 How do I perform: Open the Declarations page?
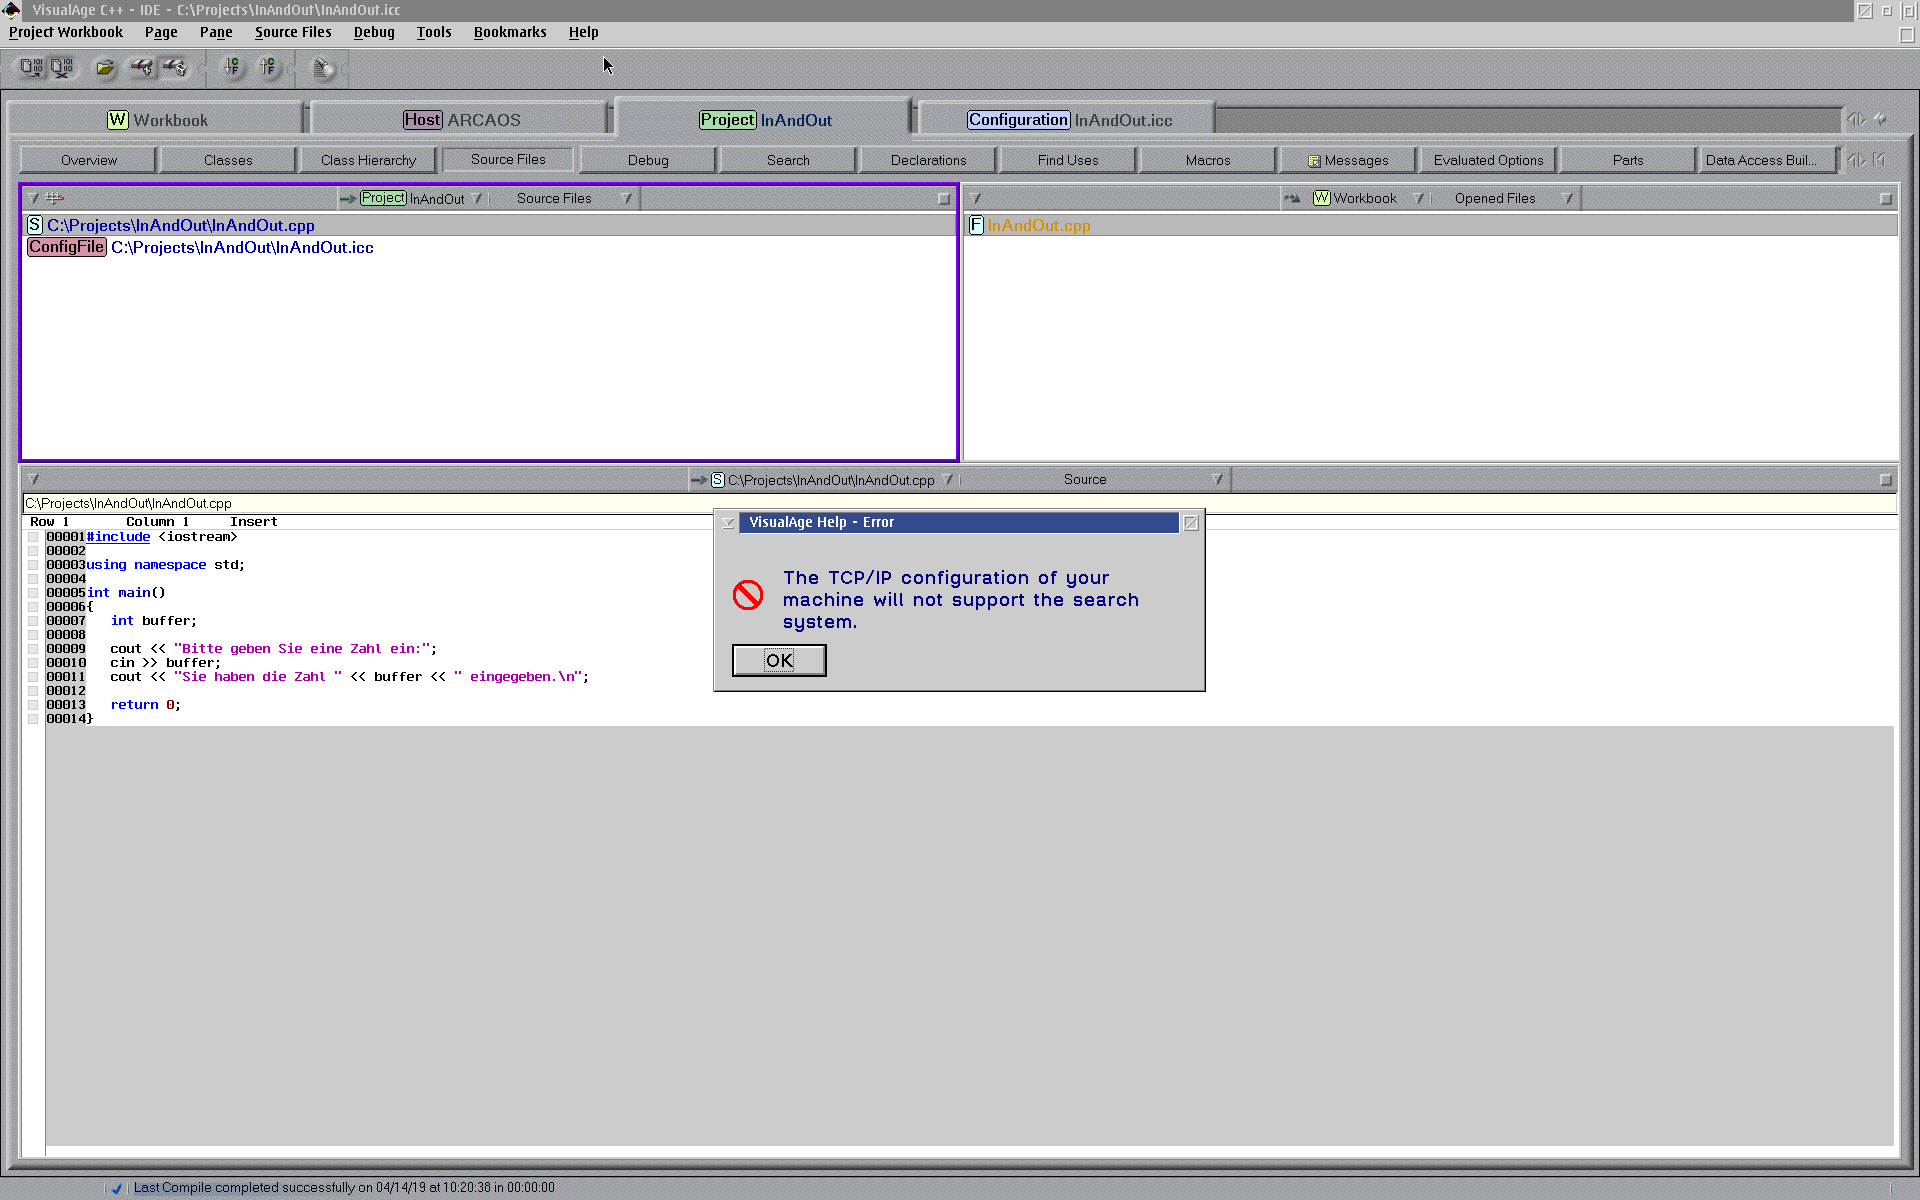tap(928, 160)
